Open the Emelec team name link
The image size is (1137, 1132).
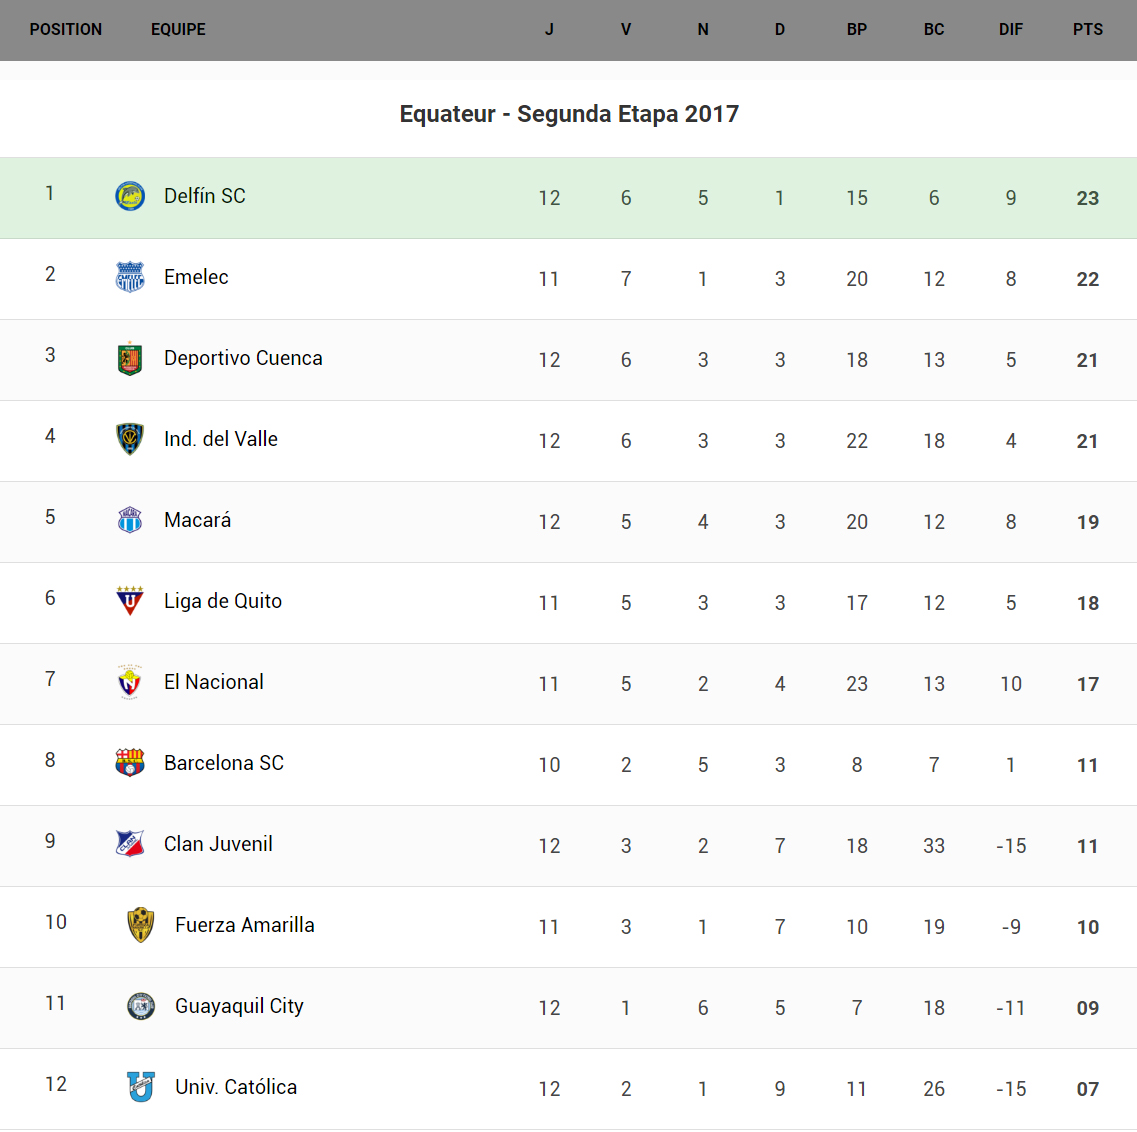(196, 277)
